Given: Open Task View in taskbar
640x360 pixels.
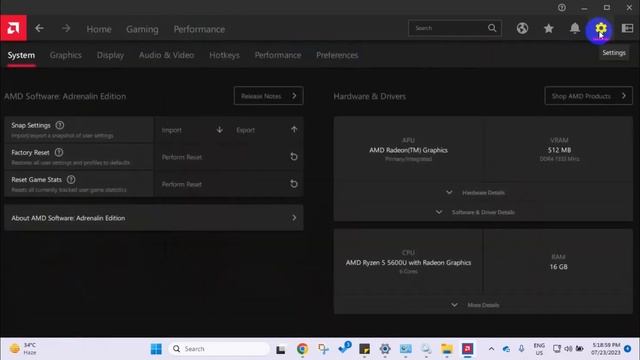Looking at the screenshot, I should coord(281,349).
